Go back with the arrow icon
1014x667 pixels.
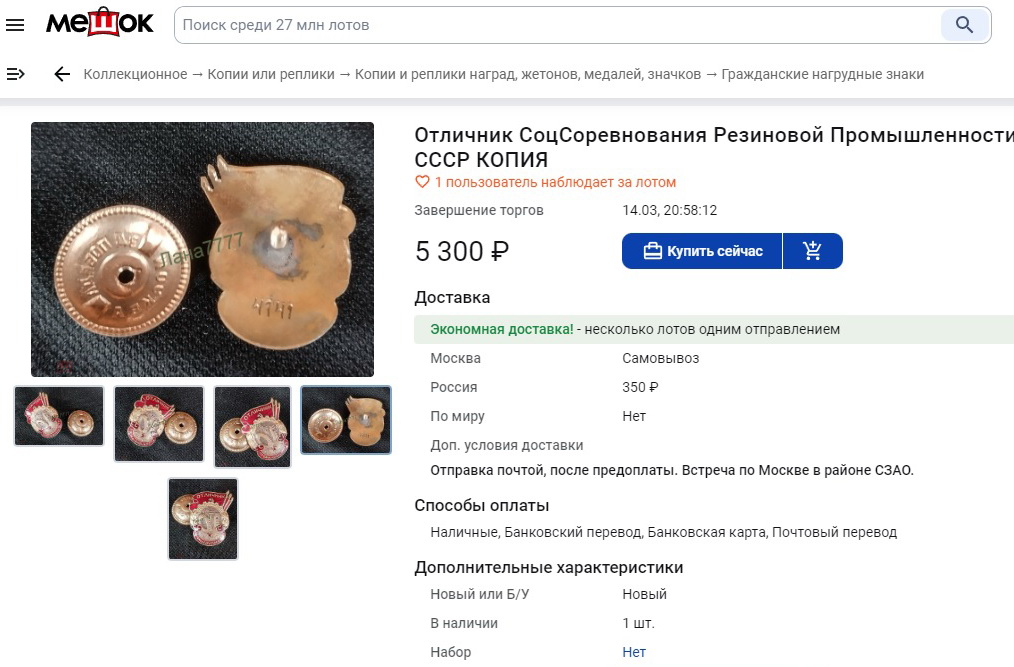point(62,74)
